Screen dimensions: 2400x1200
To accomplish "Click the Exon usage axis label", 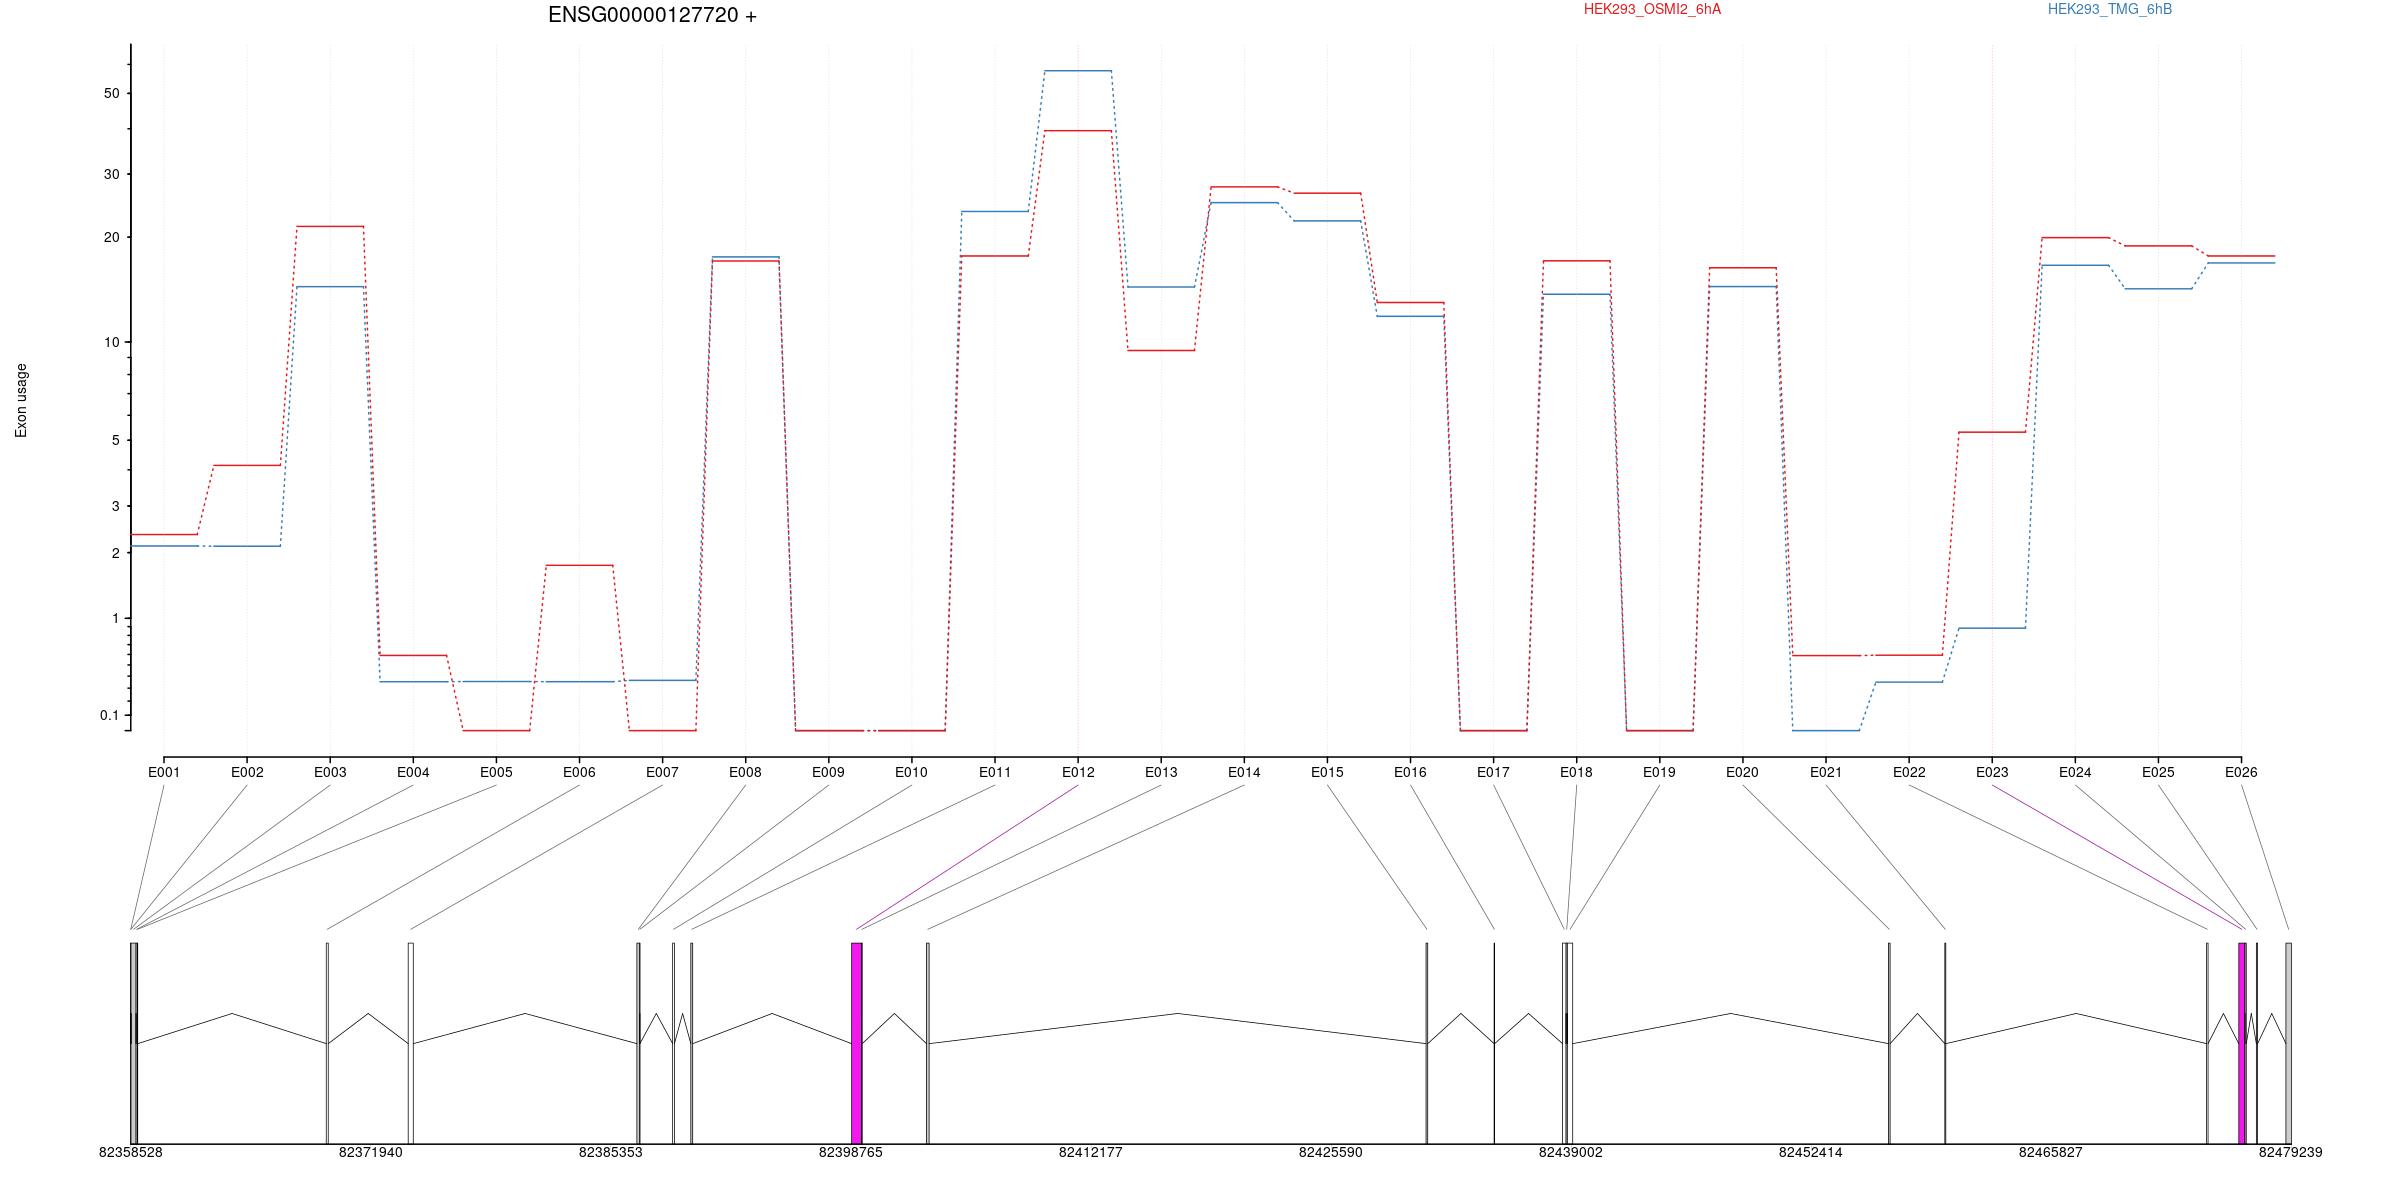I will coord(21,400).
